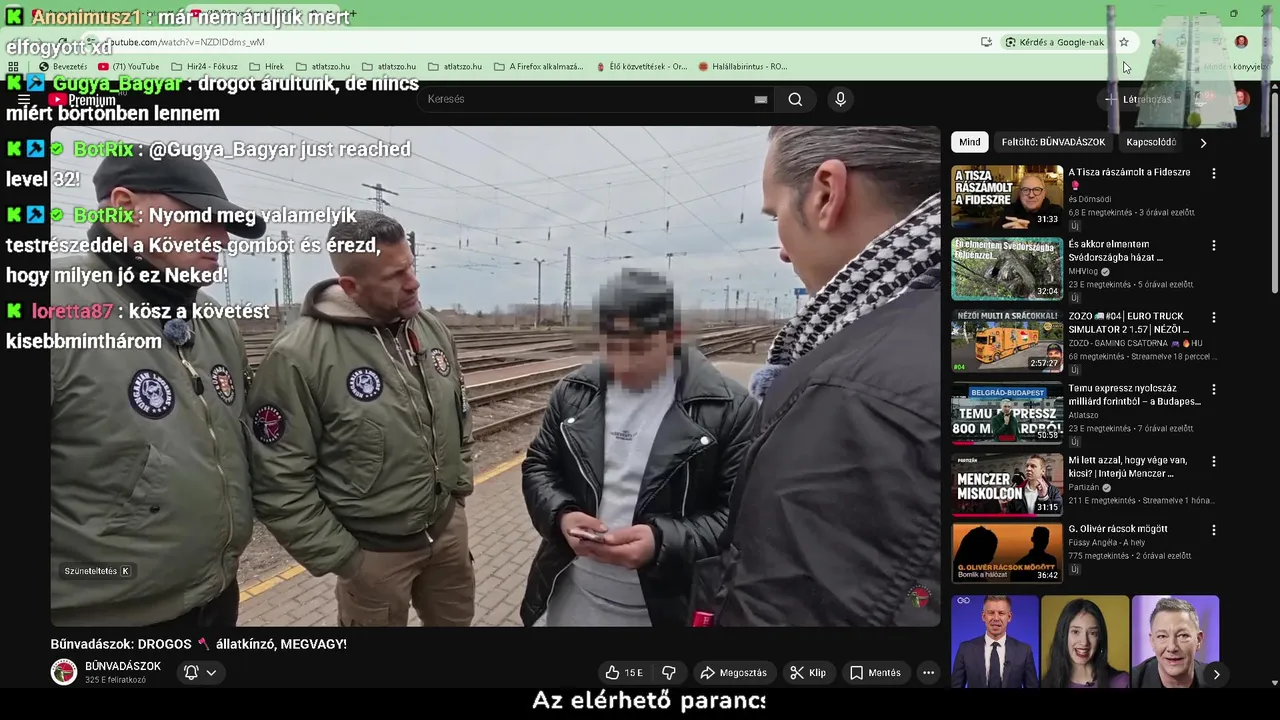This screenshot has height=720, width=1280.
Task: Click the page scrollbar down arrow
Action: point(1274,682)
